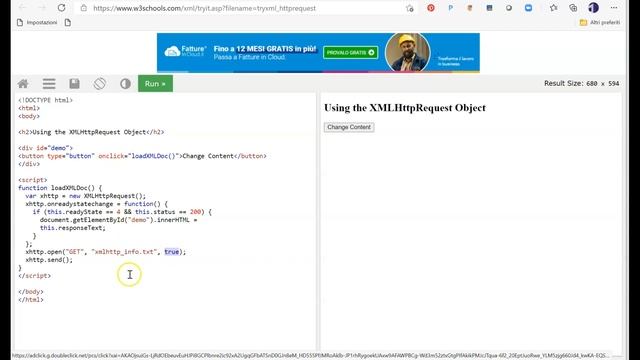Open the orange extension icon in the toolbar
The image size is (640, 360).
[470, 8]
